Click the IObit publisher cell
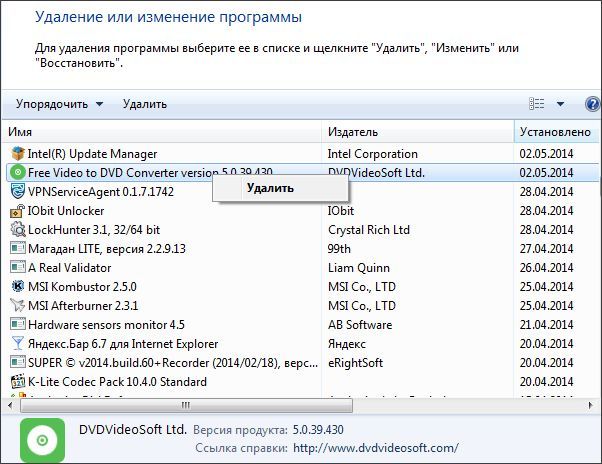 (x=341, y=211)
